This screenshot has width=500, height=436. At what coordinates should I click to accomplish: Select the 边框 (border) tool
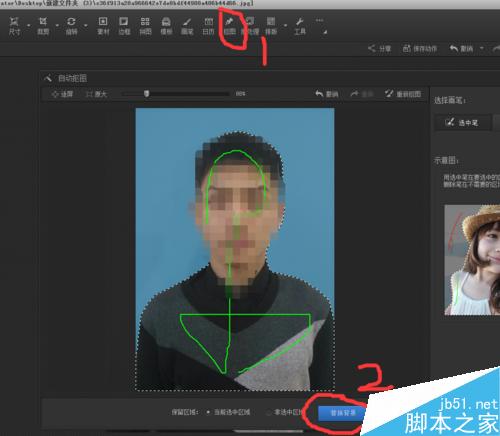click(124, 26)
